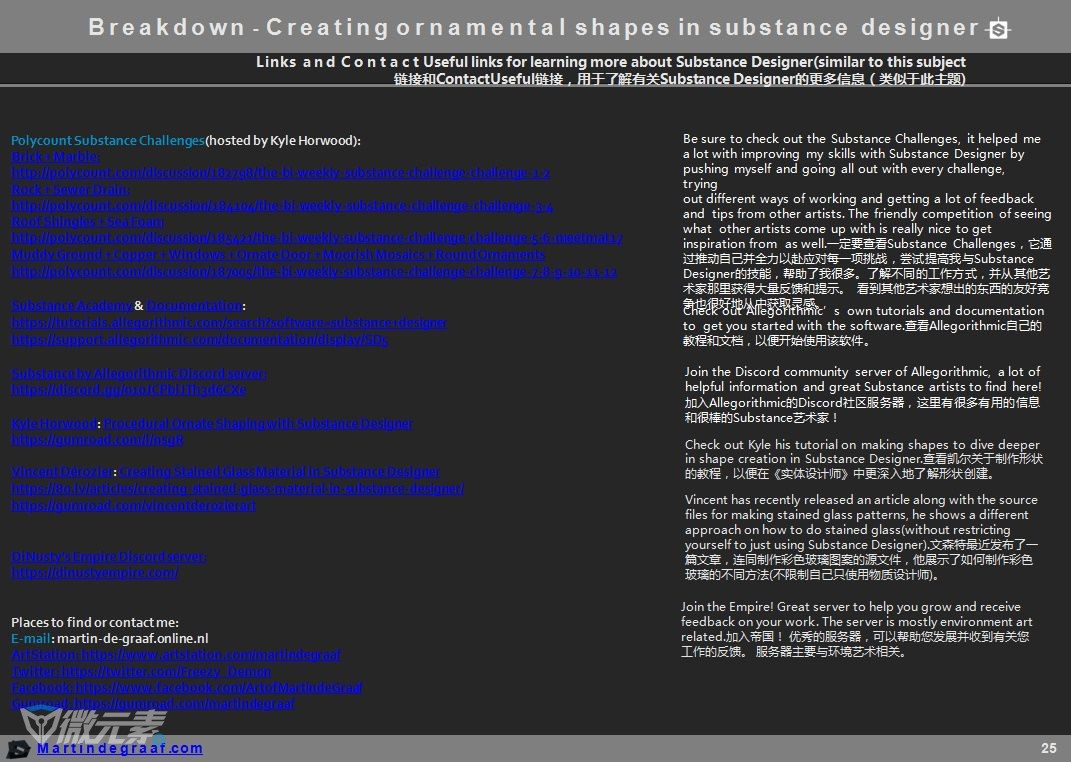Open the Kyle Horwood name link
Viewport: 1071px width, 762px height.
tap(54, 423)
